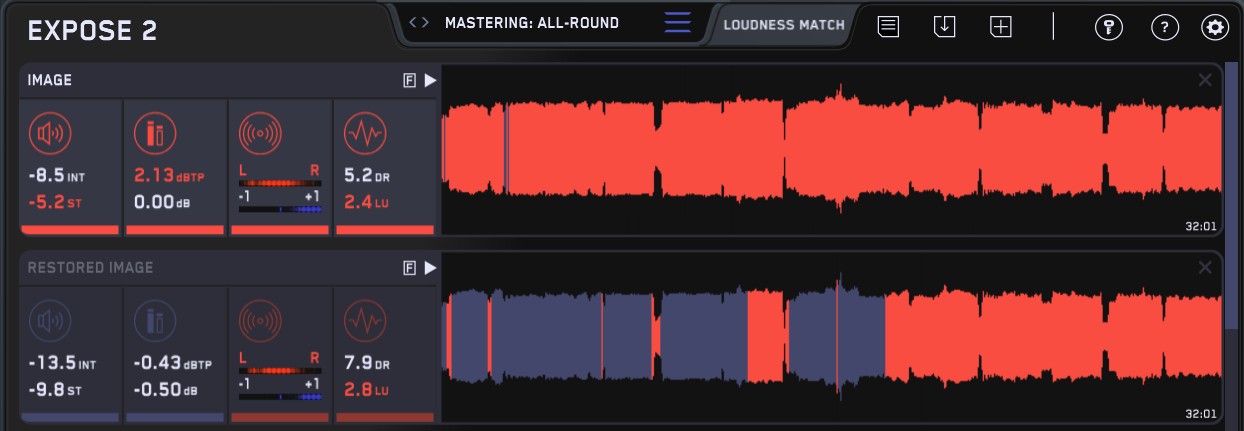Click the RESTORED IMAGE waveform red section
Screen dimensions: 1244x431
(x=1053, y=337)
